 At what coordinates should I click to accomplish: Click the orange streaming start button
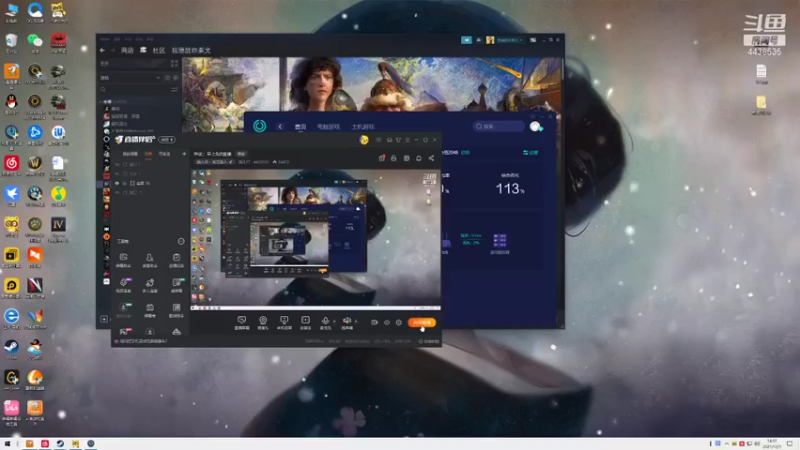(422, 322)
